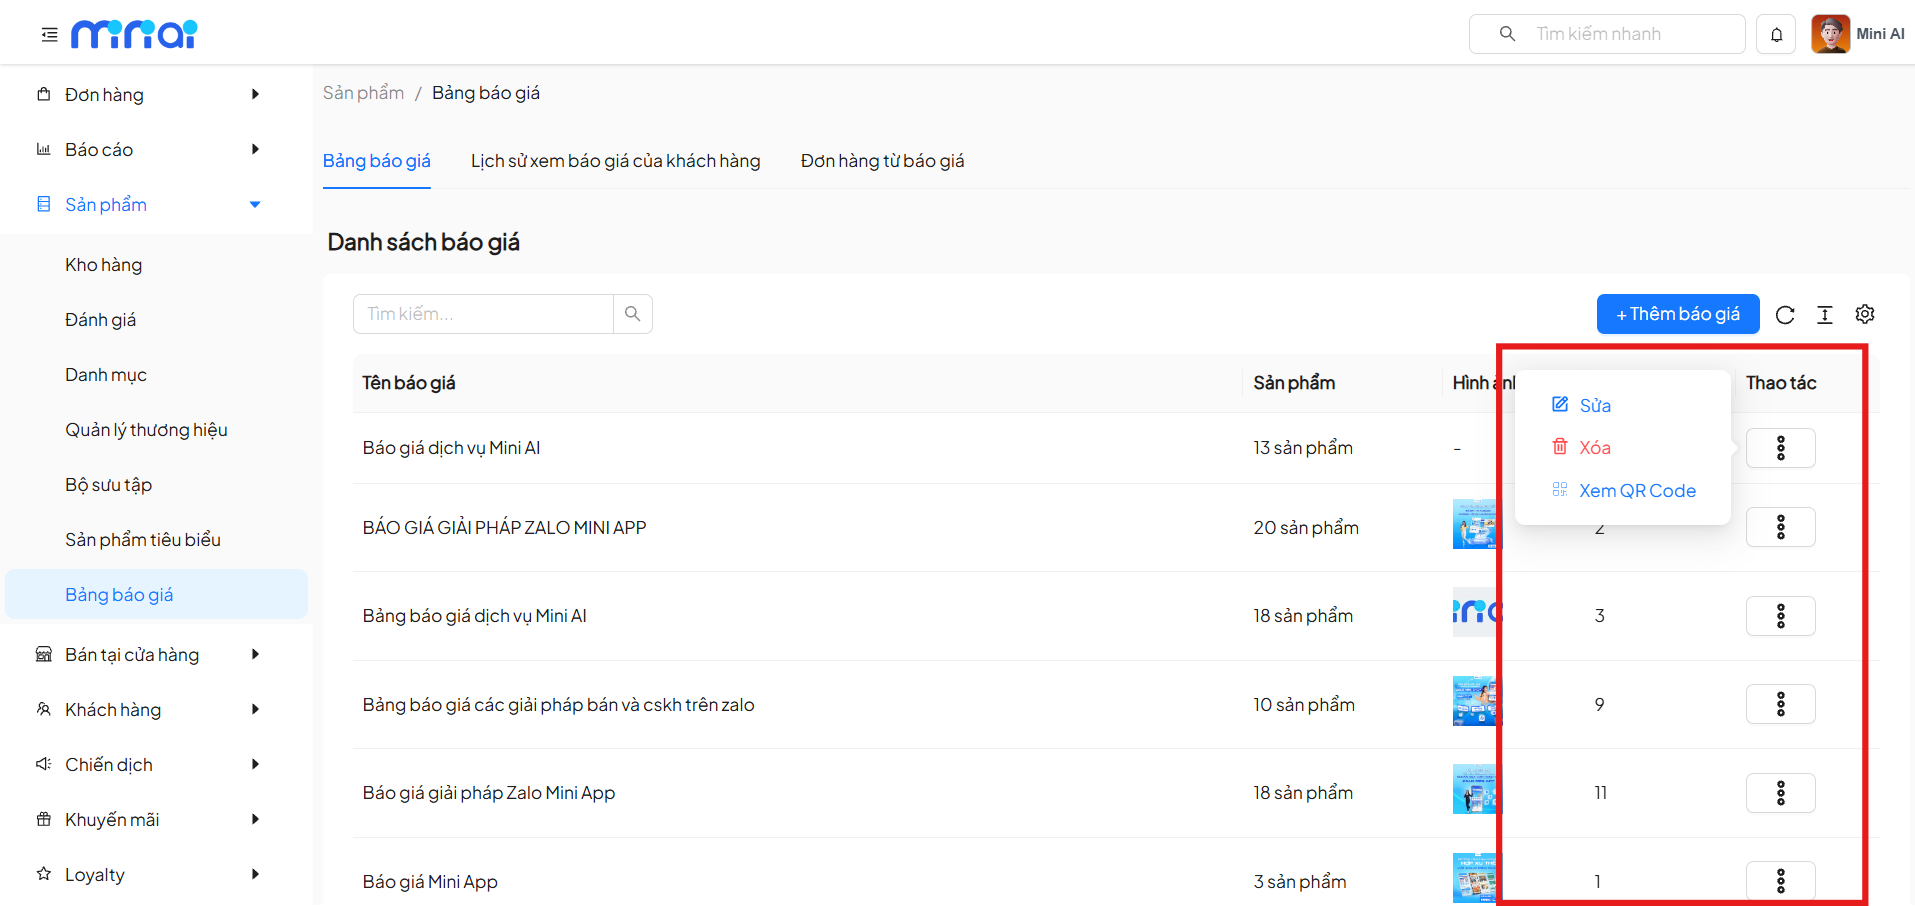
Task: Collapse the Sản phẩm sidebar section
Action: [255, 204]
